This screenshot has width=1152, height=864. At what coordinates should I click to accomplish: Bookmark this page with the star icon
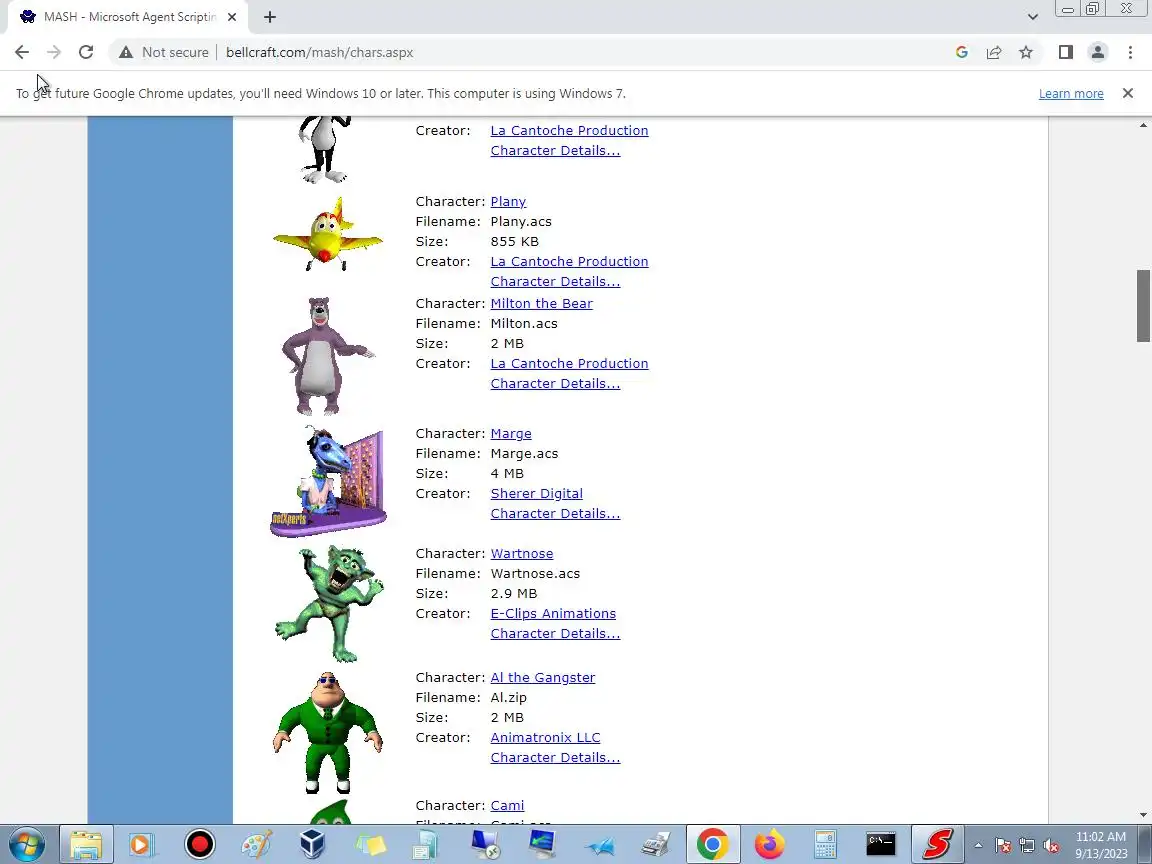point(1026,52)
